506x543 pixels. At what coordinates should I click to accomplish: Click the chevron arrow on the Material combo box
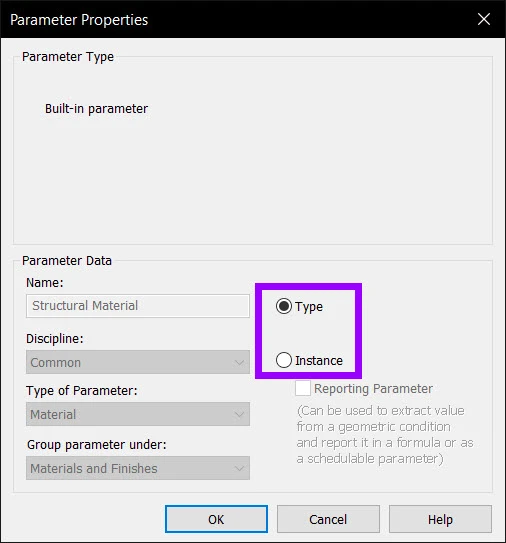[239, 415]
